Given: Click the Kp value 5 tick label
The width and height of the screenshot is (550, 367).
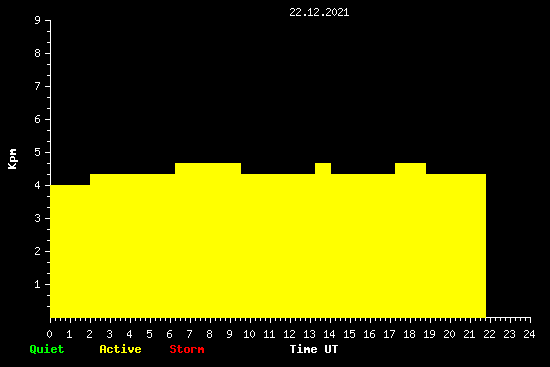Looking at the screenshot, I should tap(38, 152).
